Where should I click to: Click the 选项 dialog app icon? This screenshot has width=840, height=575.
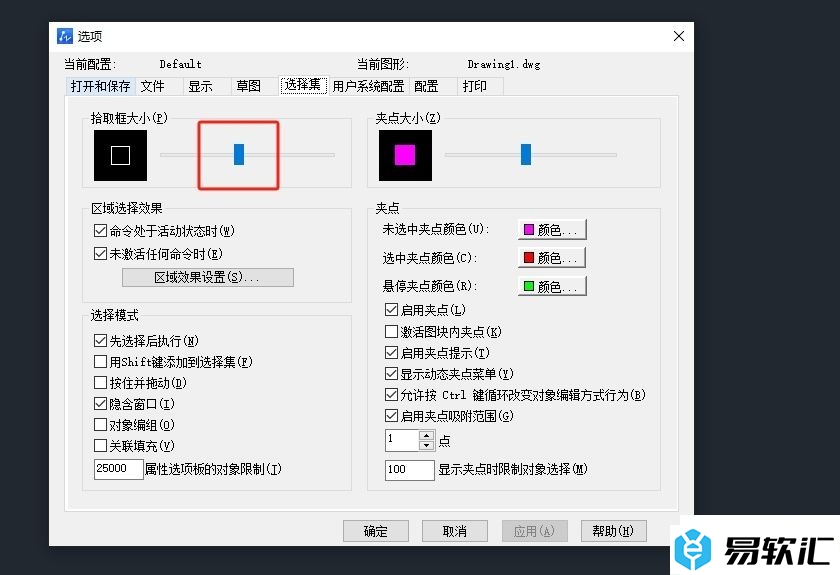coord(65,36)
